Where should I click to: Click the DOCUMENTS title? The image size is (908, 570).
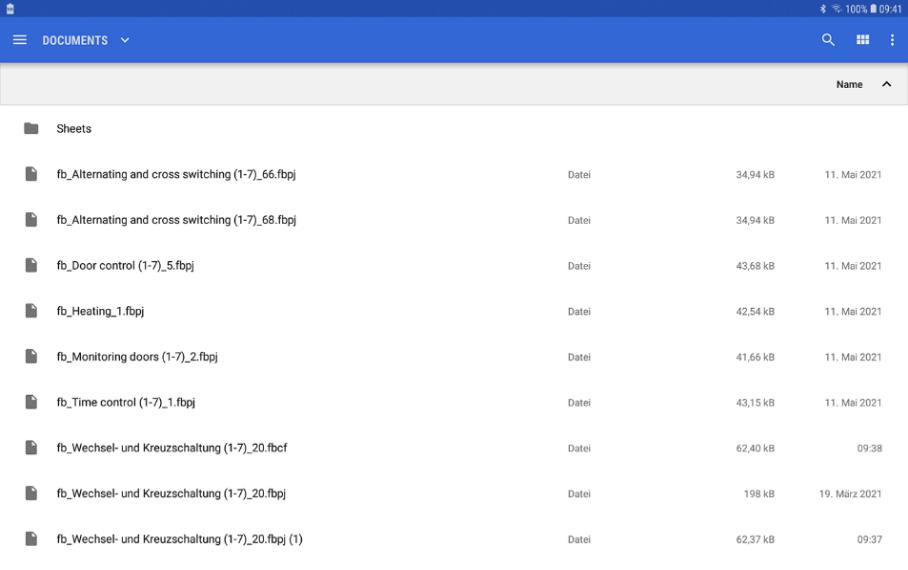point(75,41)
